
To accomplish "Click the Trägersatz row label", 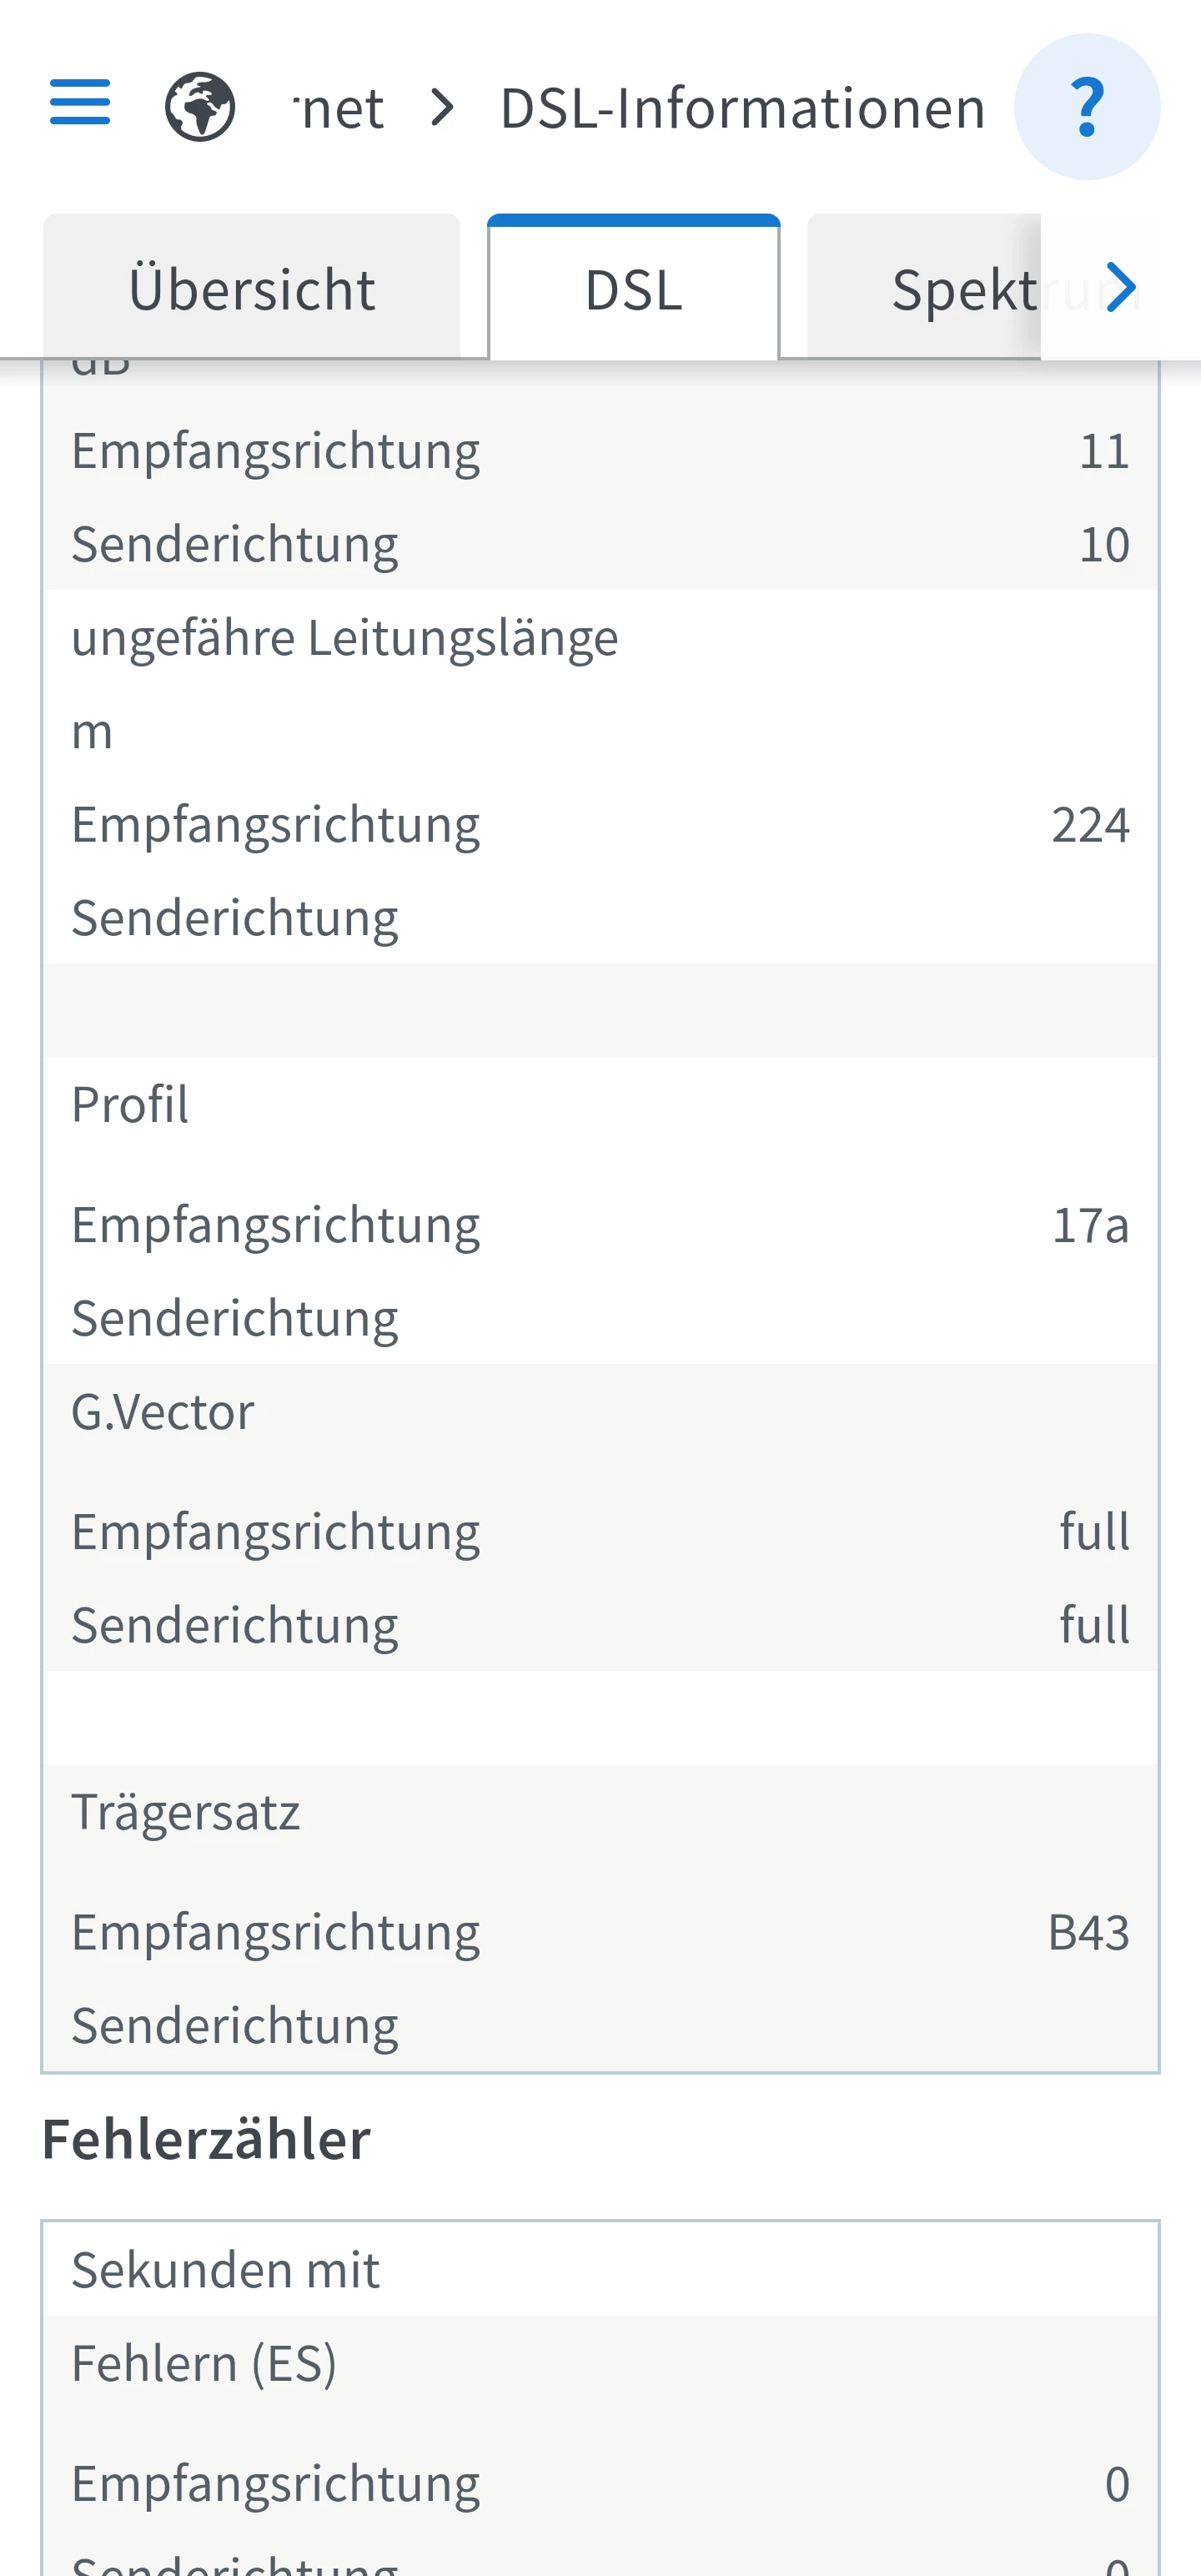I will pos(186,1812).
